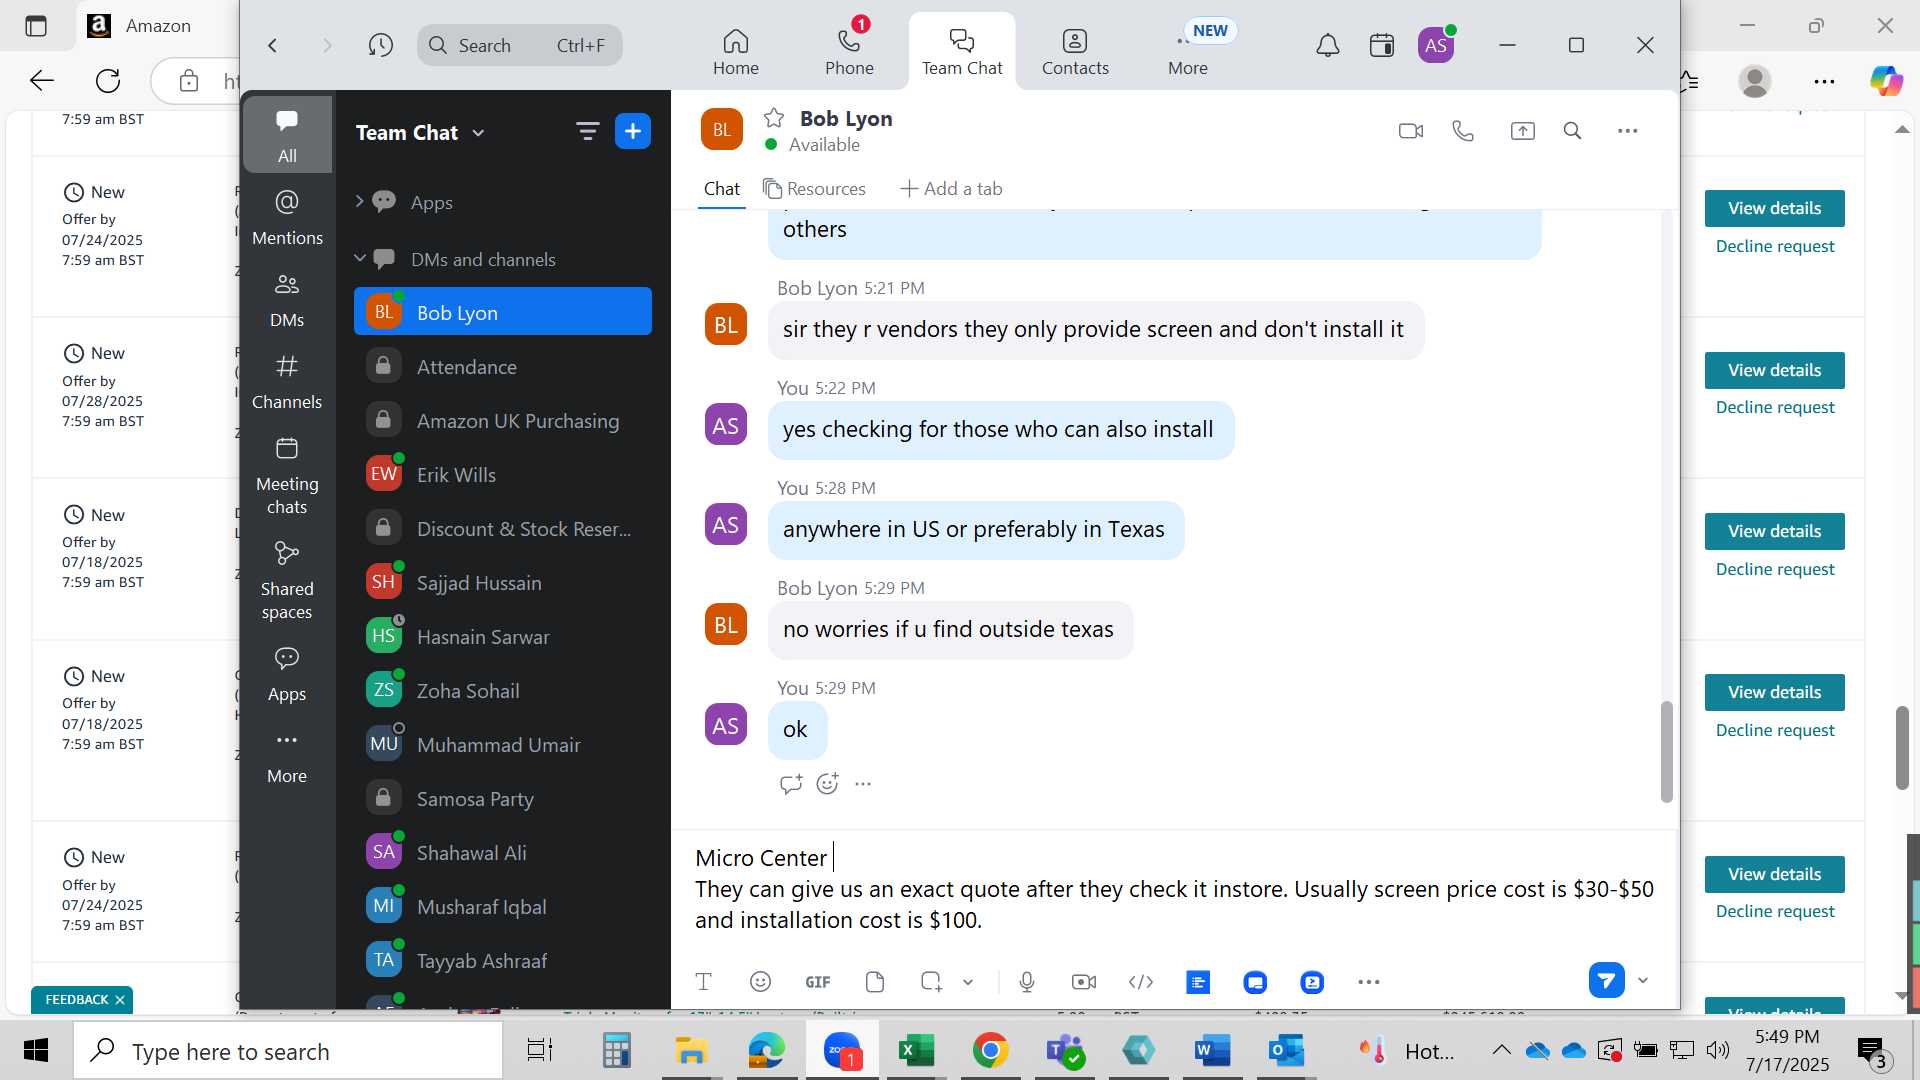Viewport: 1920px width, 1080px height.
Task: Open Meeting chats in the sidebar
Action: click(x=287, y=475)
